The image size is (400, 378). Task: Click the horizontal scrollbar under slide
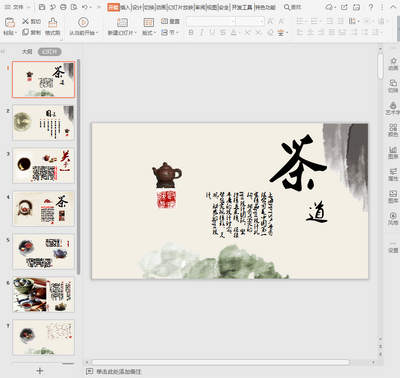tap(220, 362)
